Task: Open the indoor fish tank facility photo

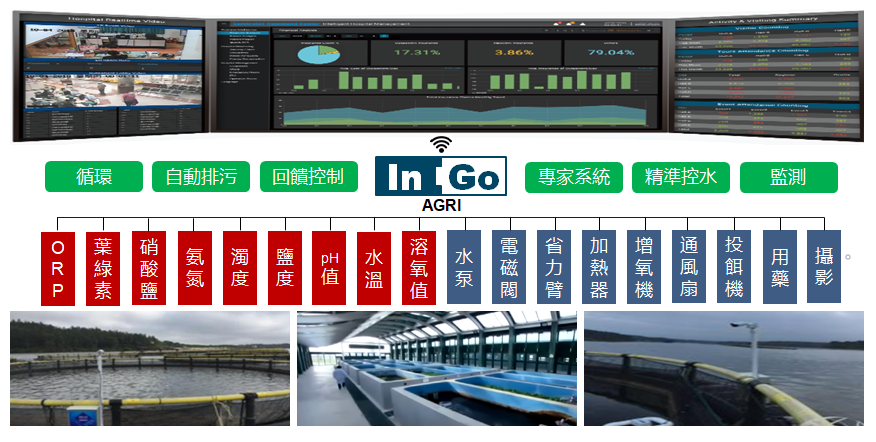Action: click(x=437, y=368)
